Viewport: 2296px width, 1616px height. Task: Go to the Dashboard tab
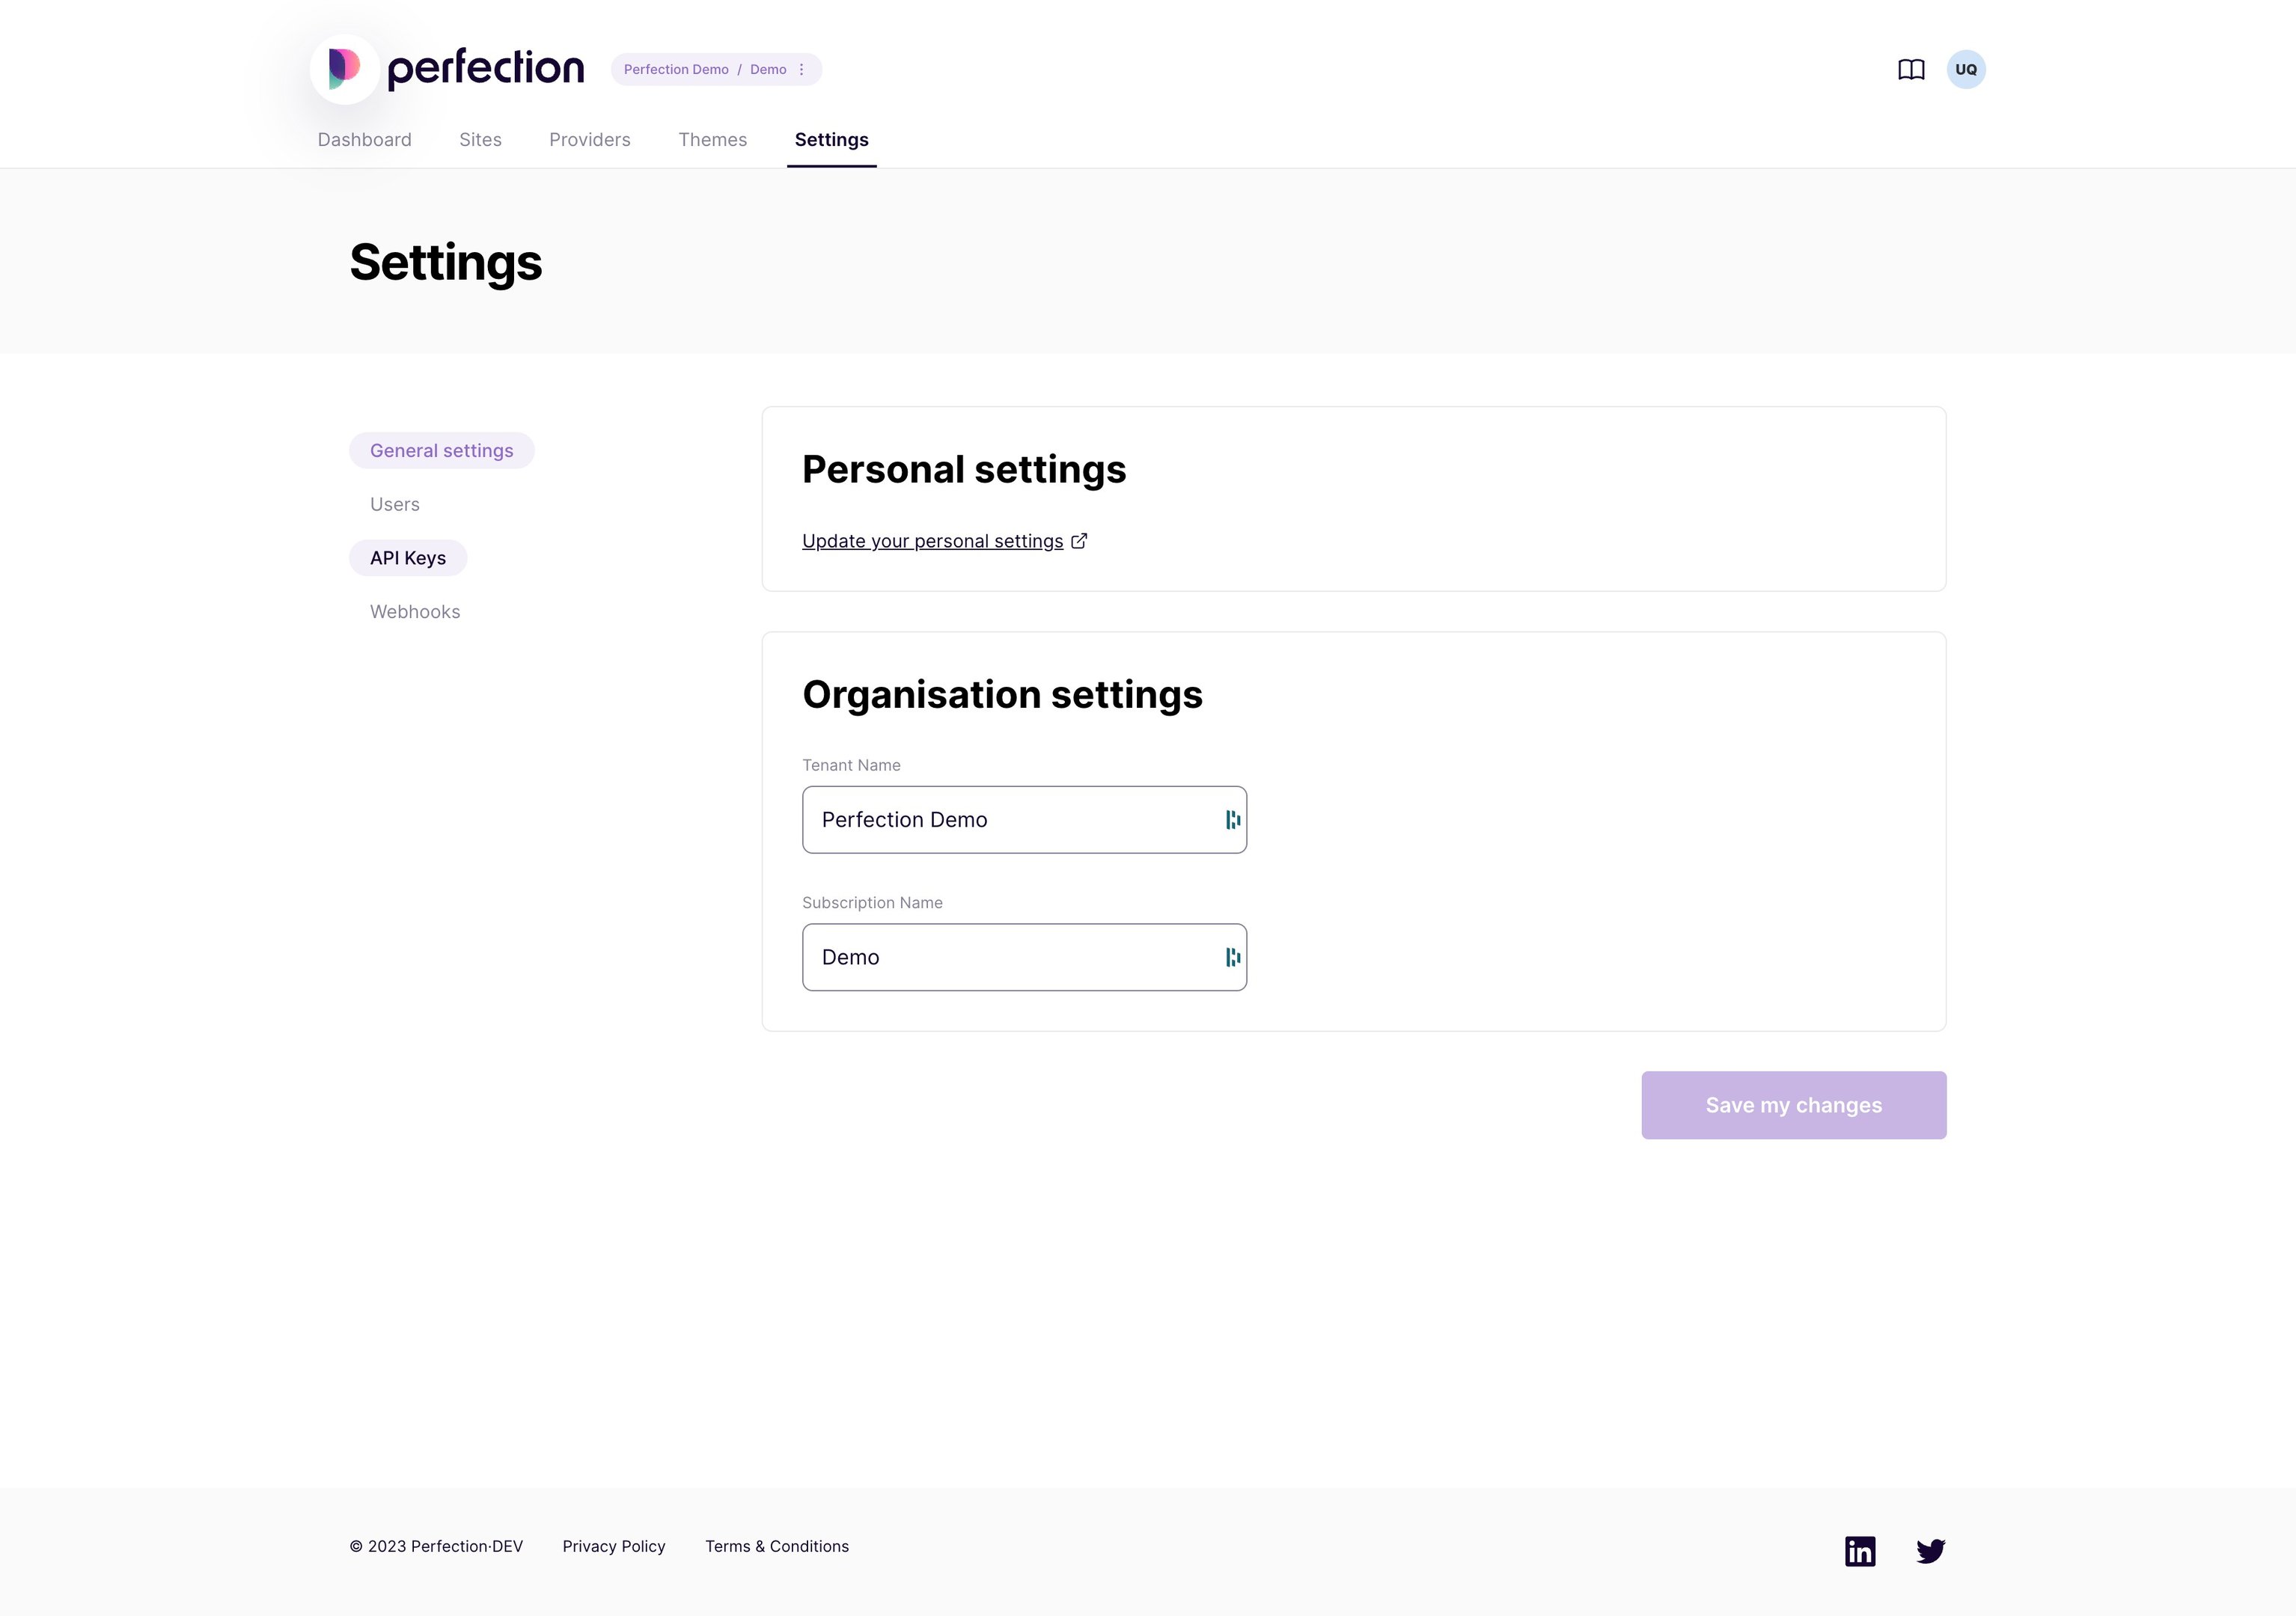pyautogui.click(x=364, y=140)
